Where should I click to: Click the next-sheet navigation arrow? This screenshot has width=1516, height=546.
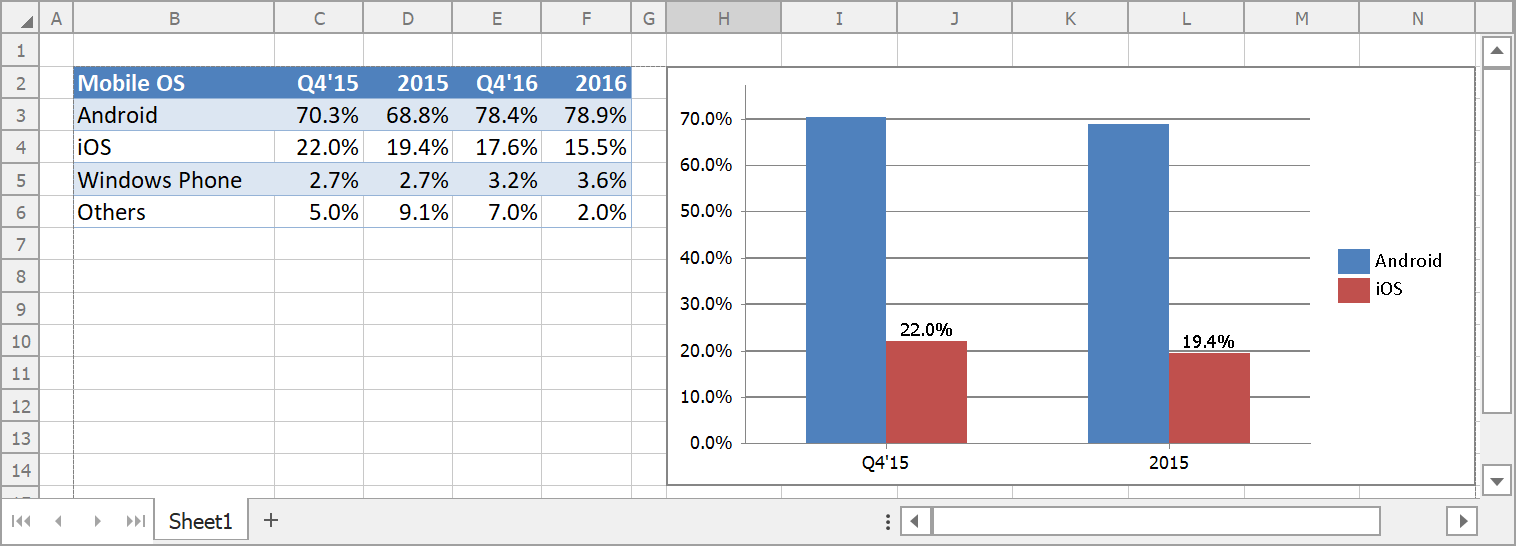pyautogui.click(x=97, y=521)
